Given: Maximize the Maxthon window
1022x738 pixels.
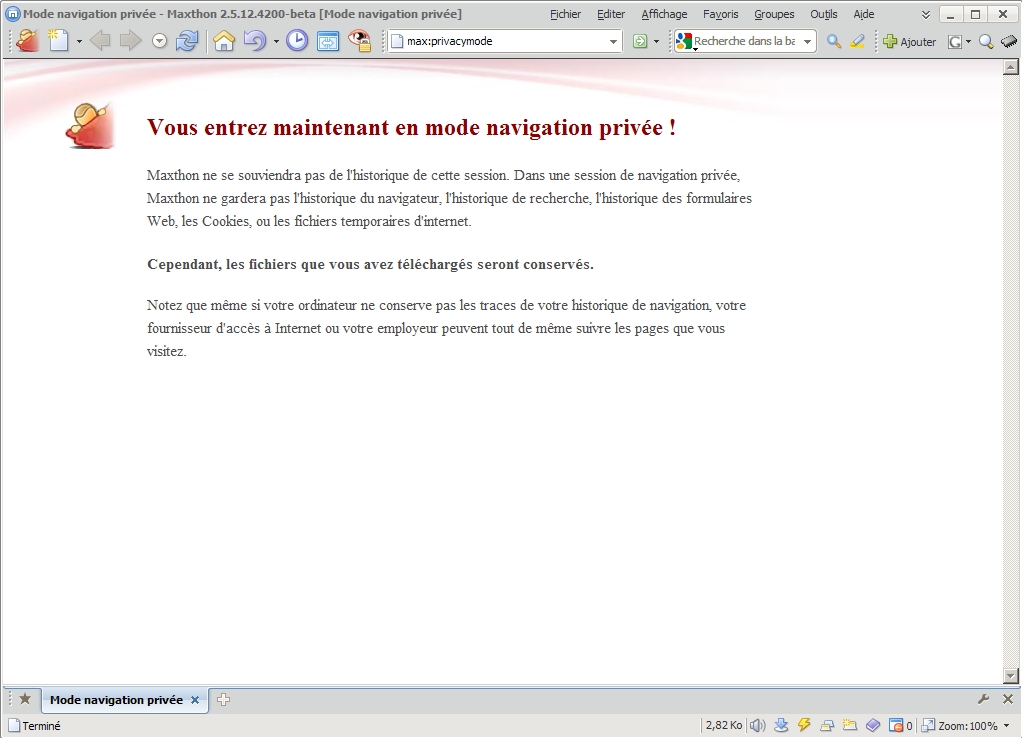Looking at the screenshot, I should (x=976, y=14).
